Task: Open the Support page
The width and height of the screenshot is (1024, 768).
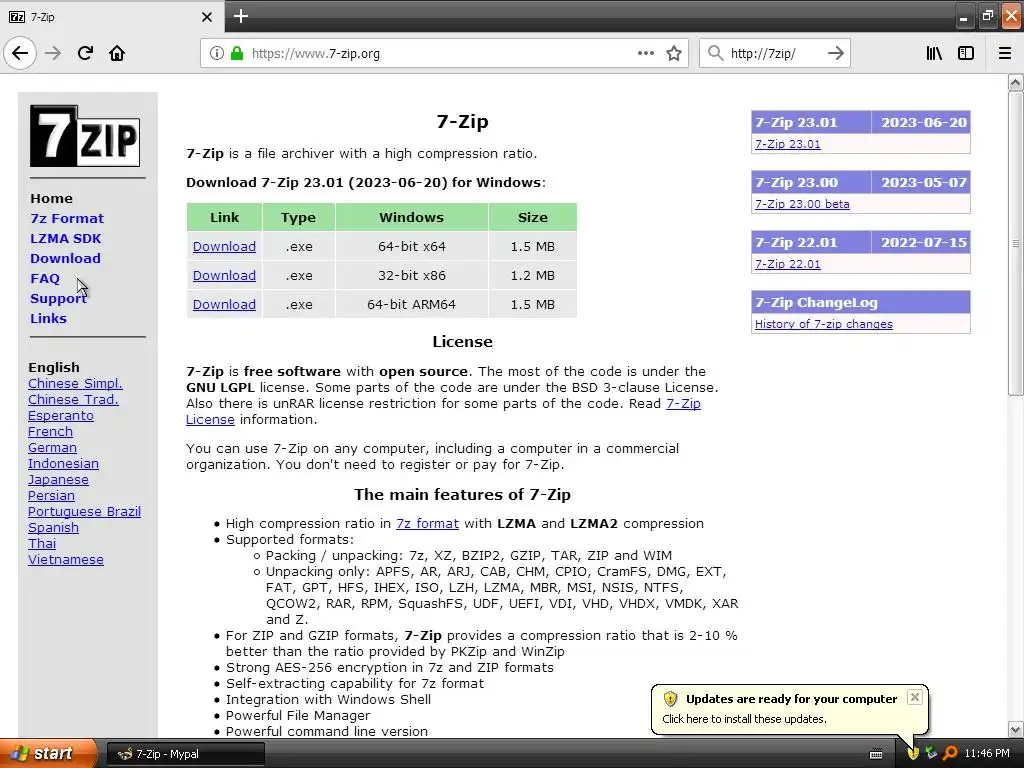Action: [x=58, y=298]
